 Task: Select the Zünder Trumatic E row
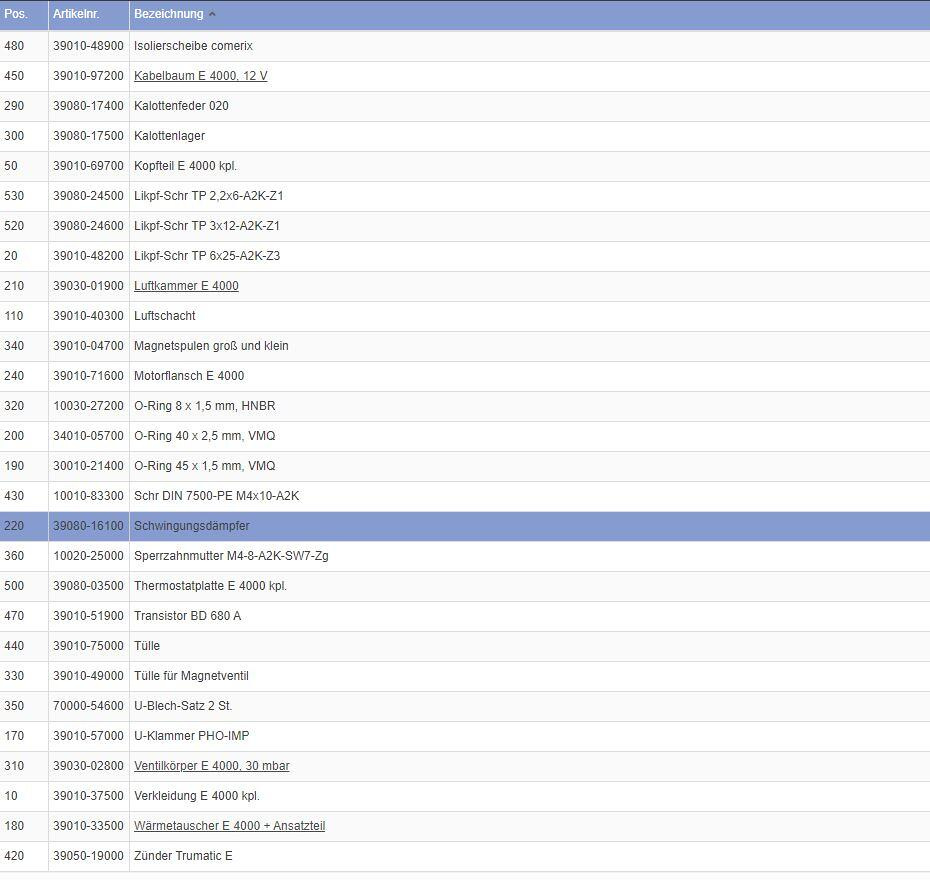[183, 856]
